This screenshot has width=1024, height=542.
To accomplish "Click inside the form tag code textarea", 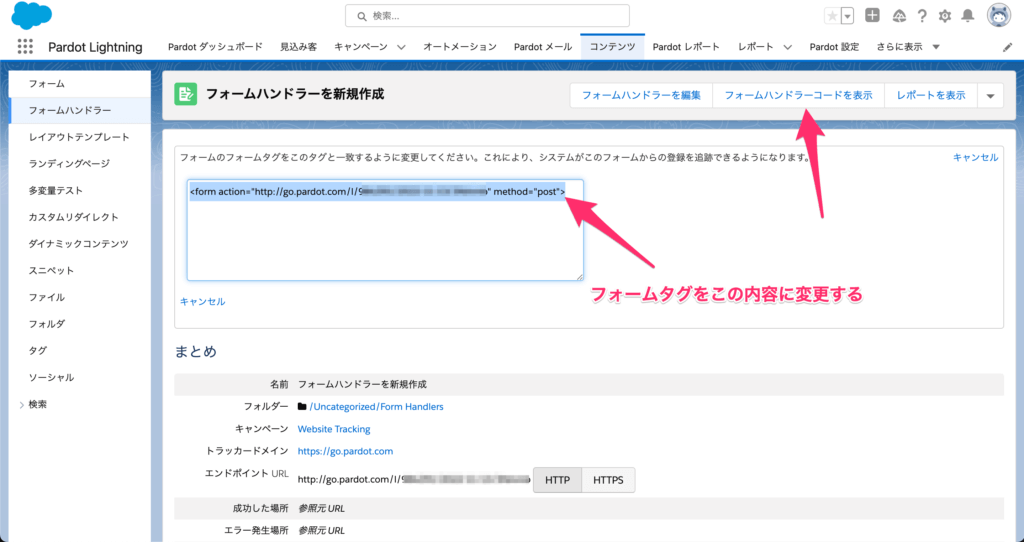I will coord(385,230).
